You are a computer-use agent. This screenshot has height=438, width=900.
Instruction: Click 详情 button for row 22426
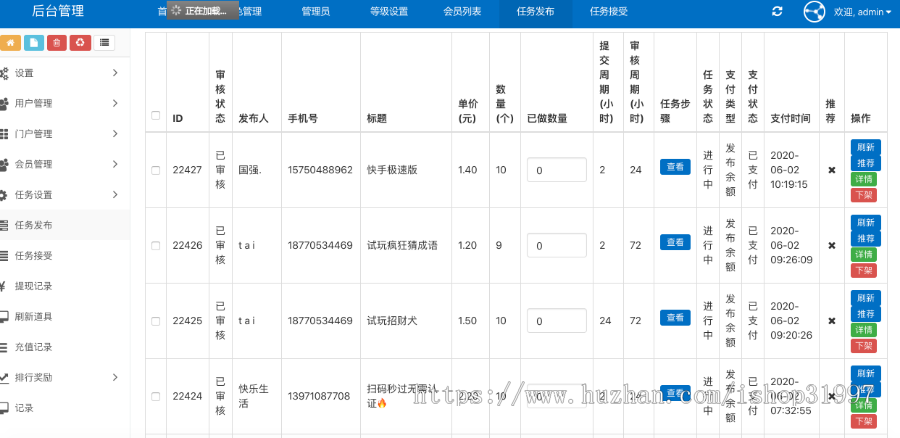click(864, 254)
